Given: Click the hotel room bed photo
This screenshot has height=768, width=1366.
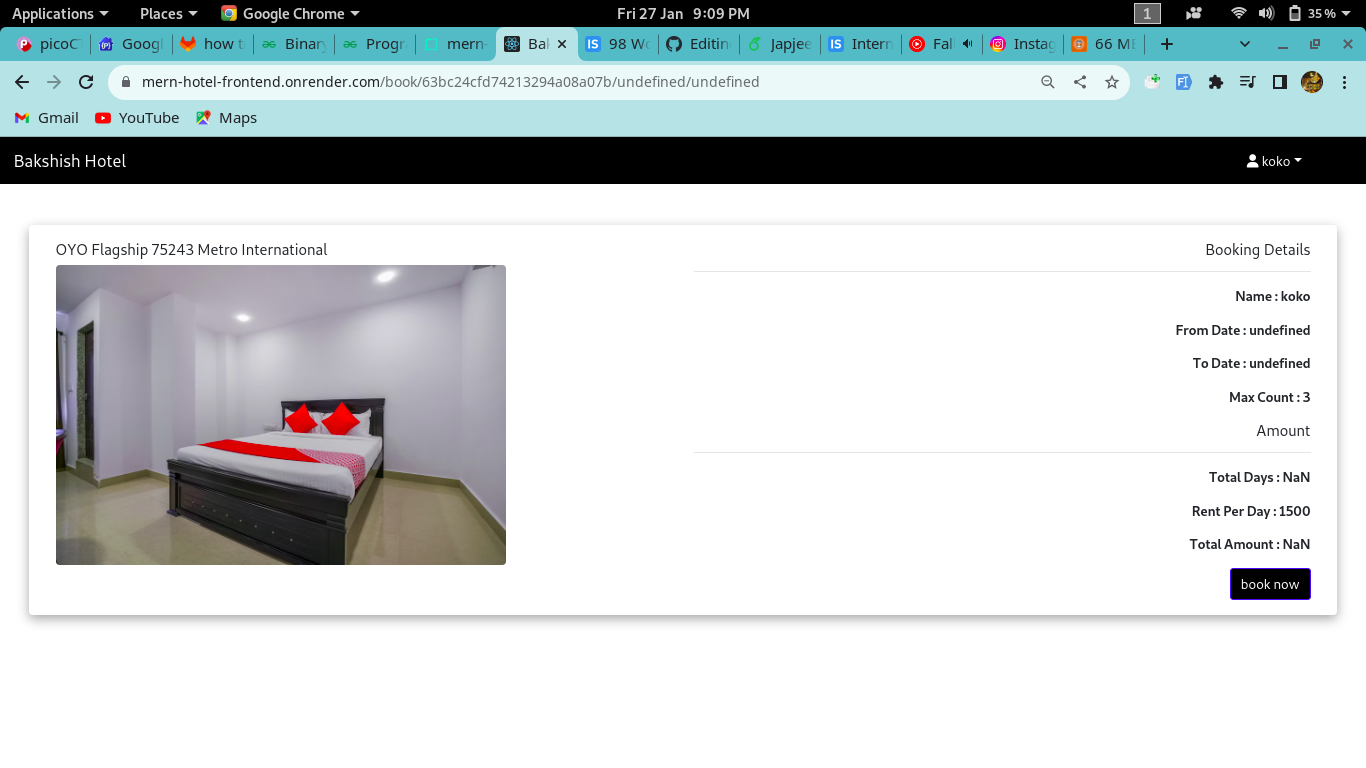Looking at the screenshot, I should (280, 414).
